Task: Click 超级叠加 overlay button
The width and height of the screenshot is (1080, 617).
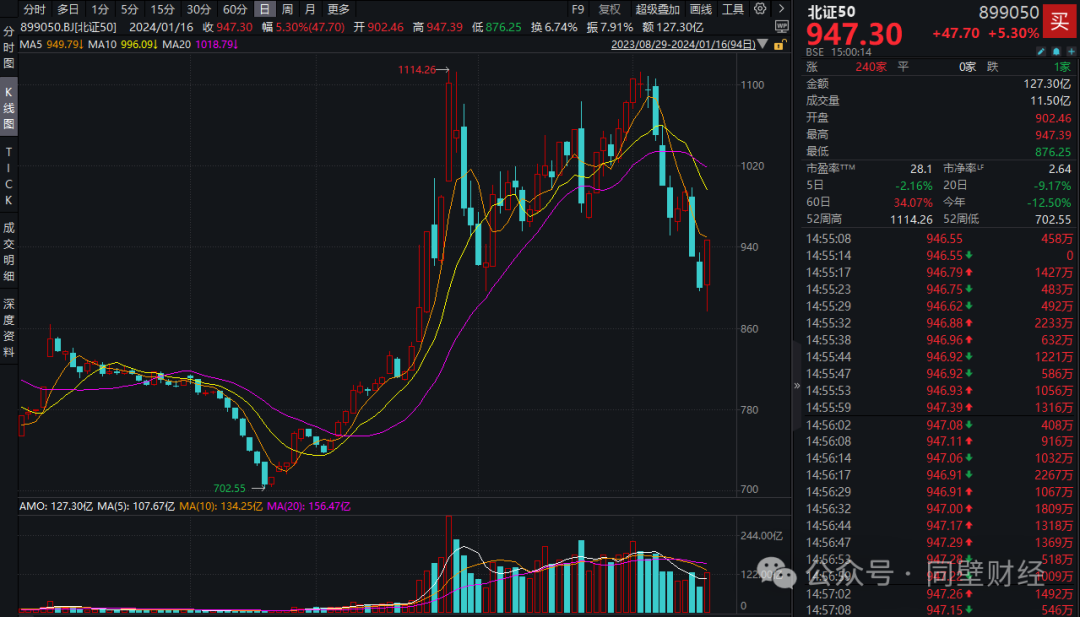Action: point(657,9)
